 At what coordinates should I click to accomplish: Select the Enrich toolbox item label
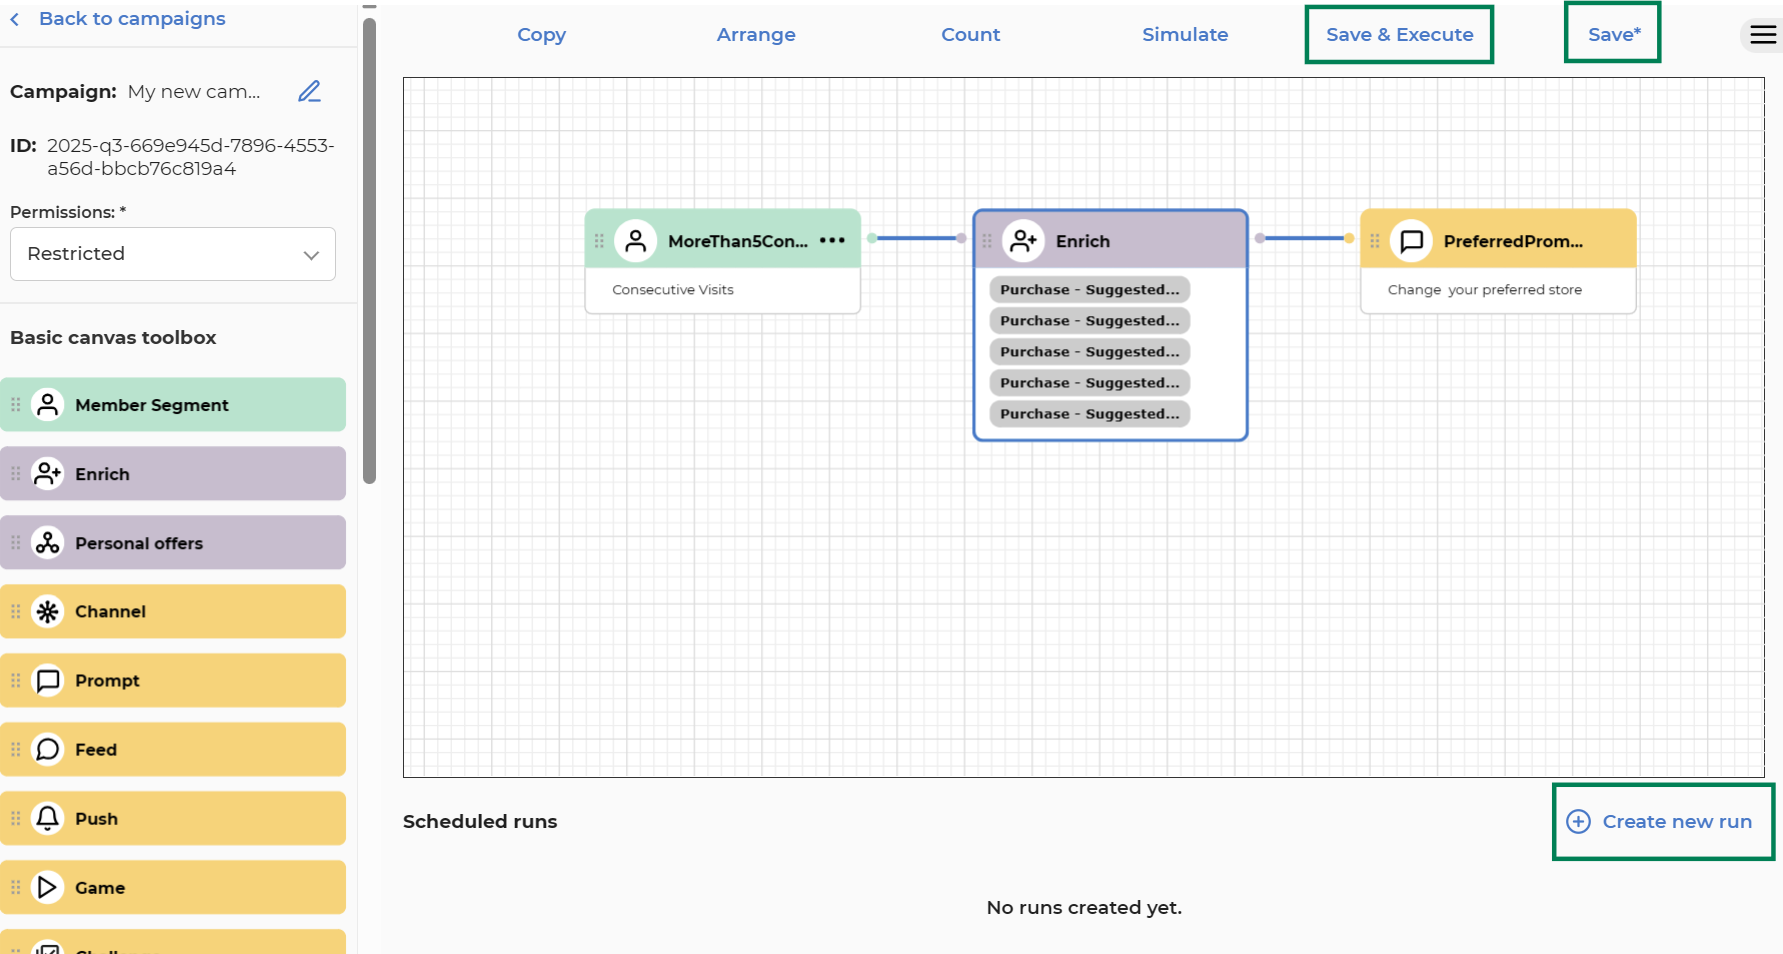[102, 474]
